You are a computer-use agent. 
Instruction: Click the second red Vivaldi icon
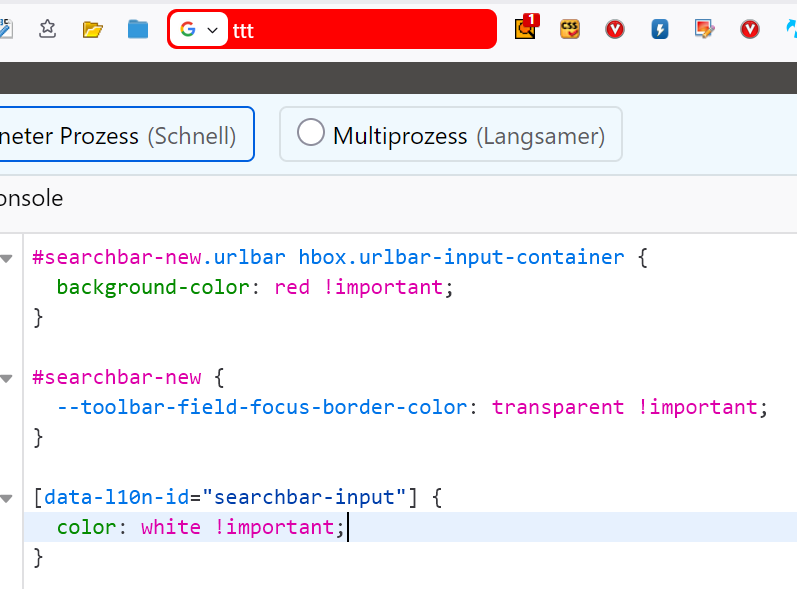point(750,29)
